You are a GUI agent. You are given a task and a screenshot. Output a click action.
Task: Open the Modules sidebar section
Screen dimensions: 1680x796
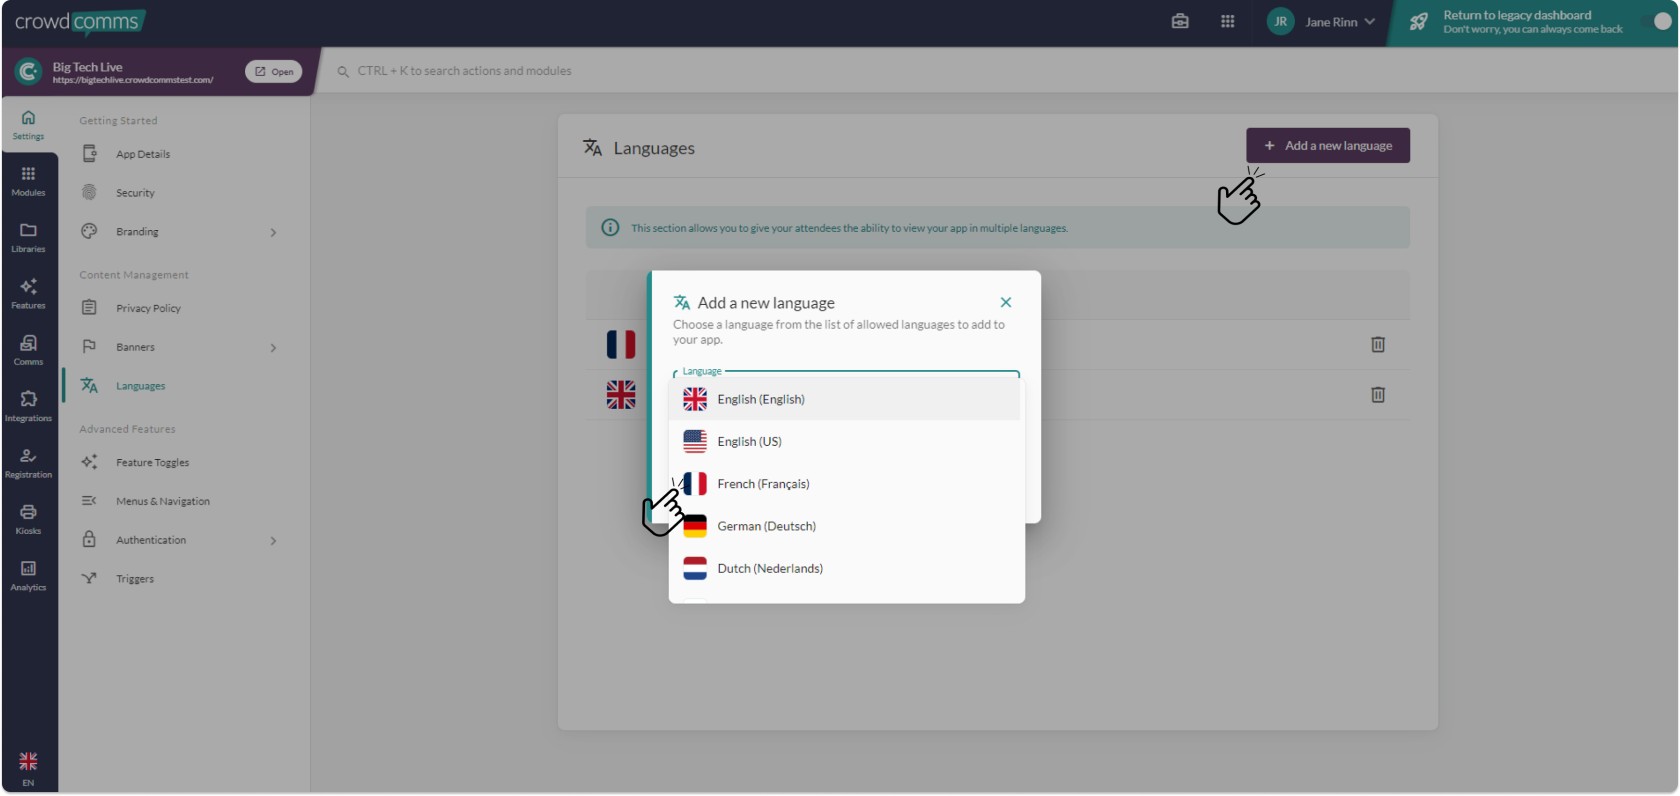coord(28,180)
